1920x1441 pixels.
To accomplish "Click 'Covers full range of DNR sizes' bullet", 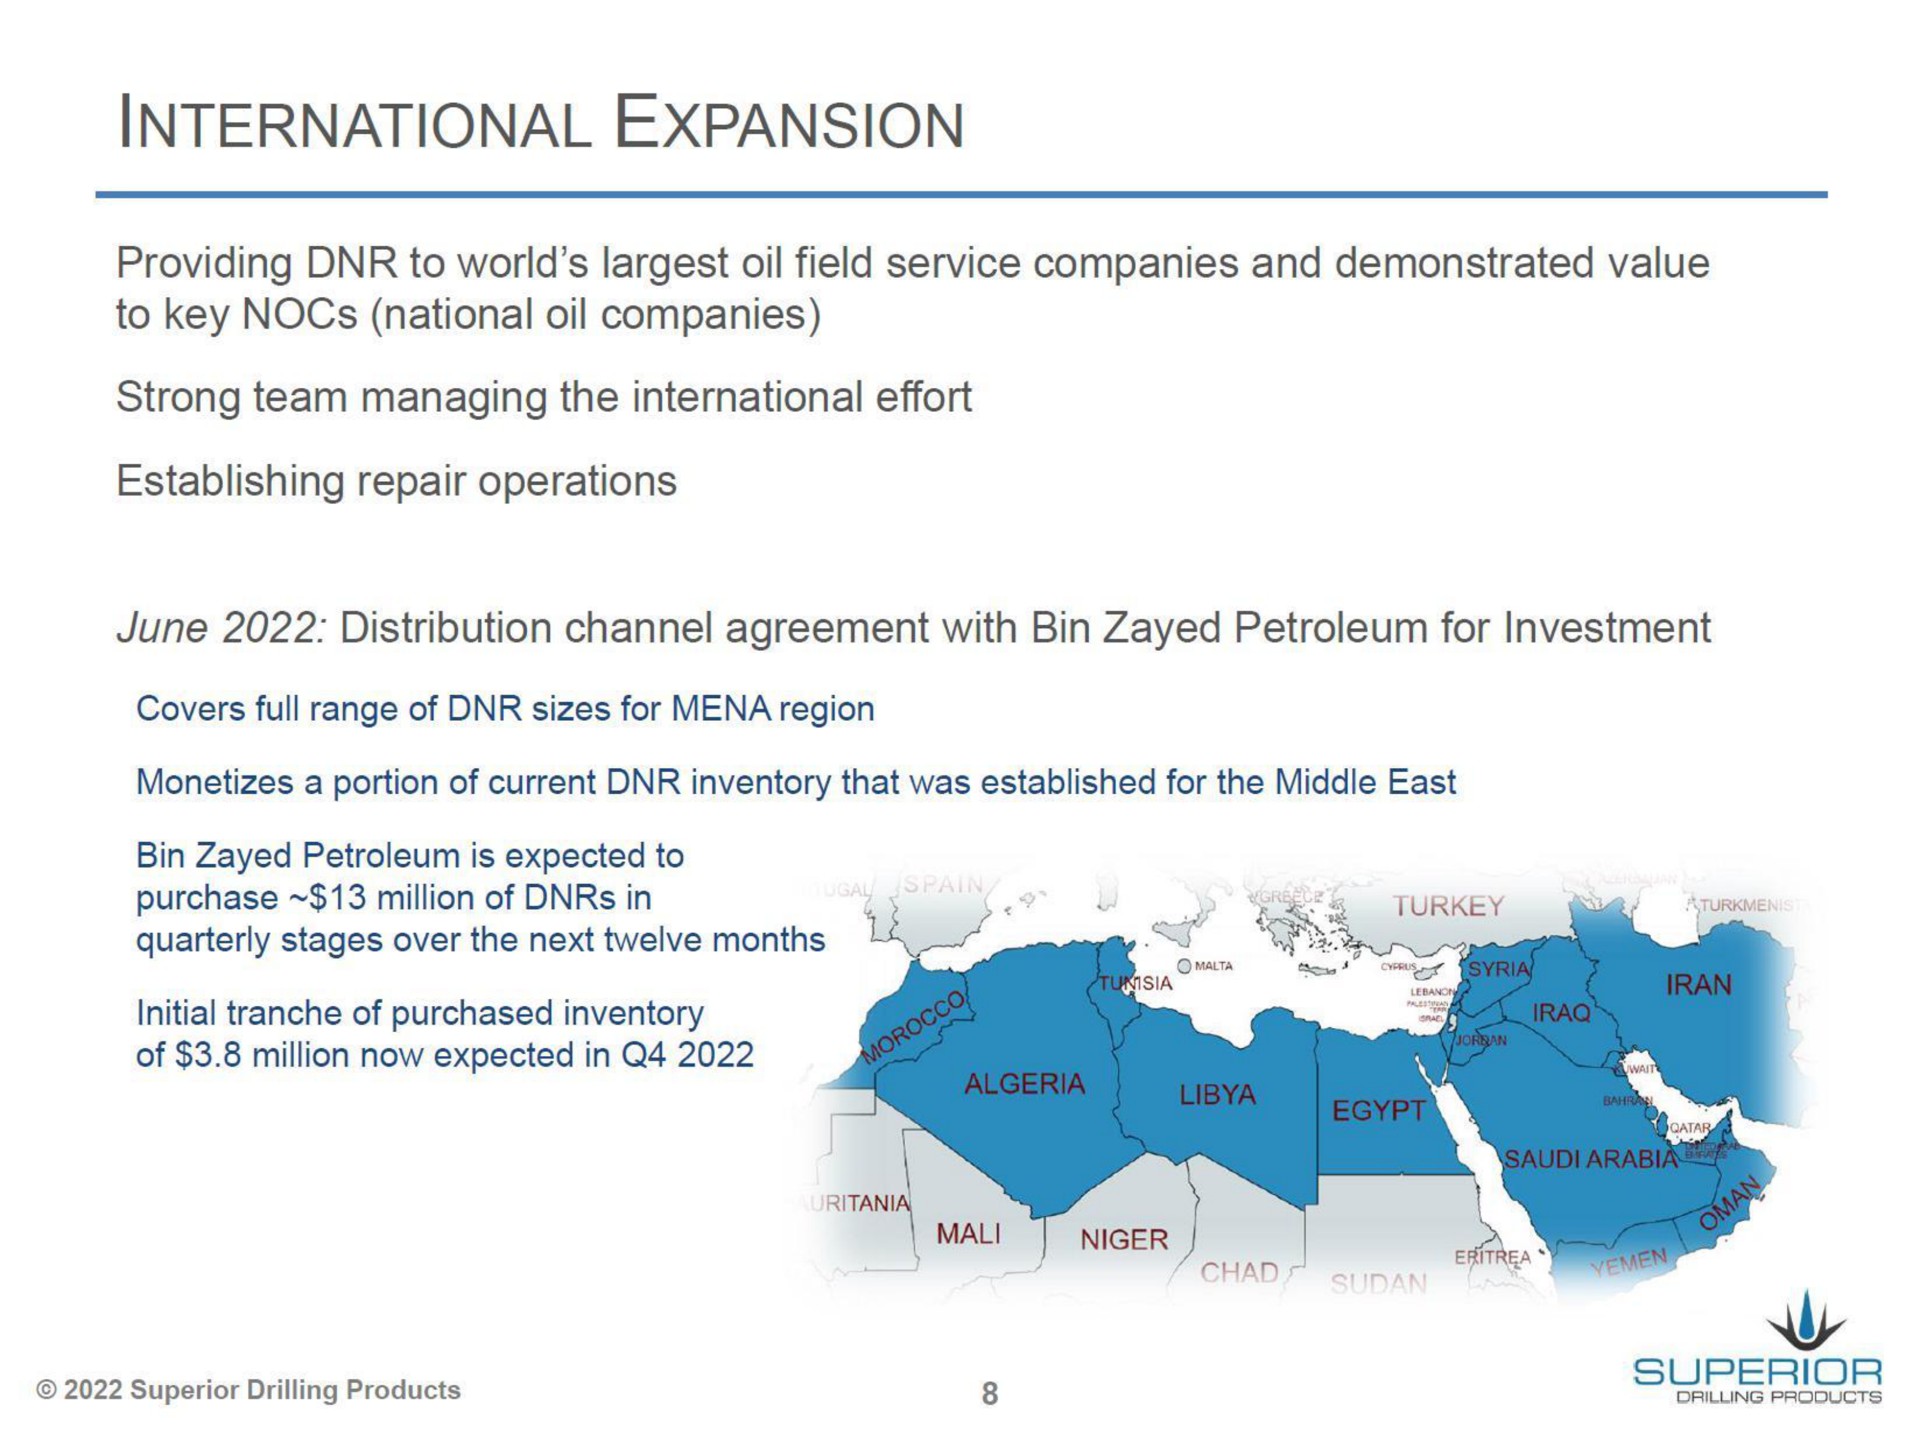I will (505, 710).
